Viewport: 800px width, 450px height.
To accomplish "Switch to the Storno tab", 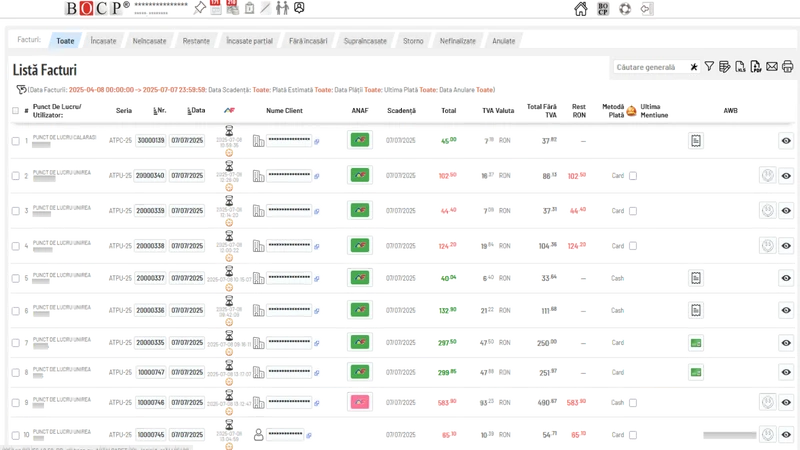I will coord(413,41).
